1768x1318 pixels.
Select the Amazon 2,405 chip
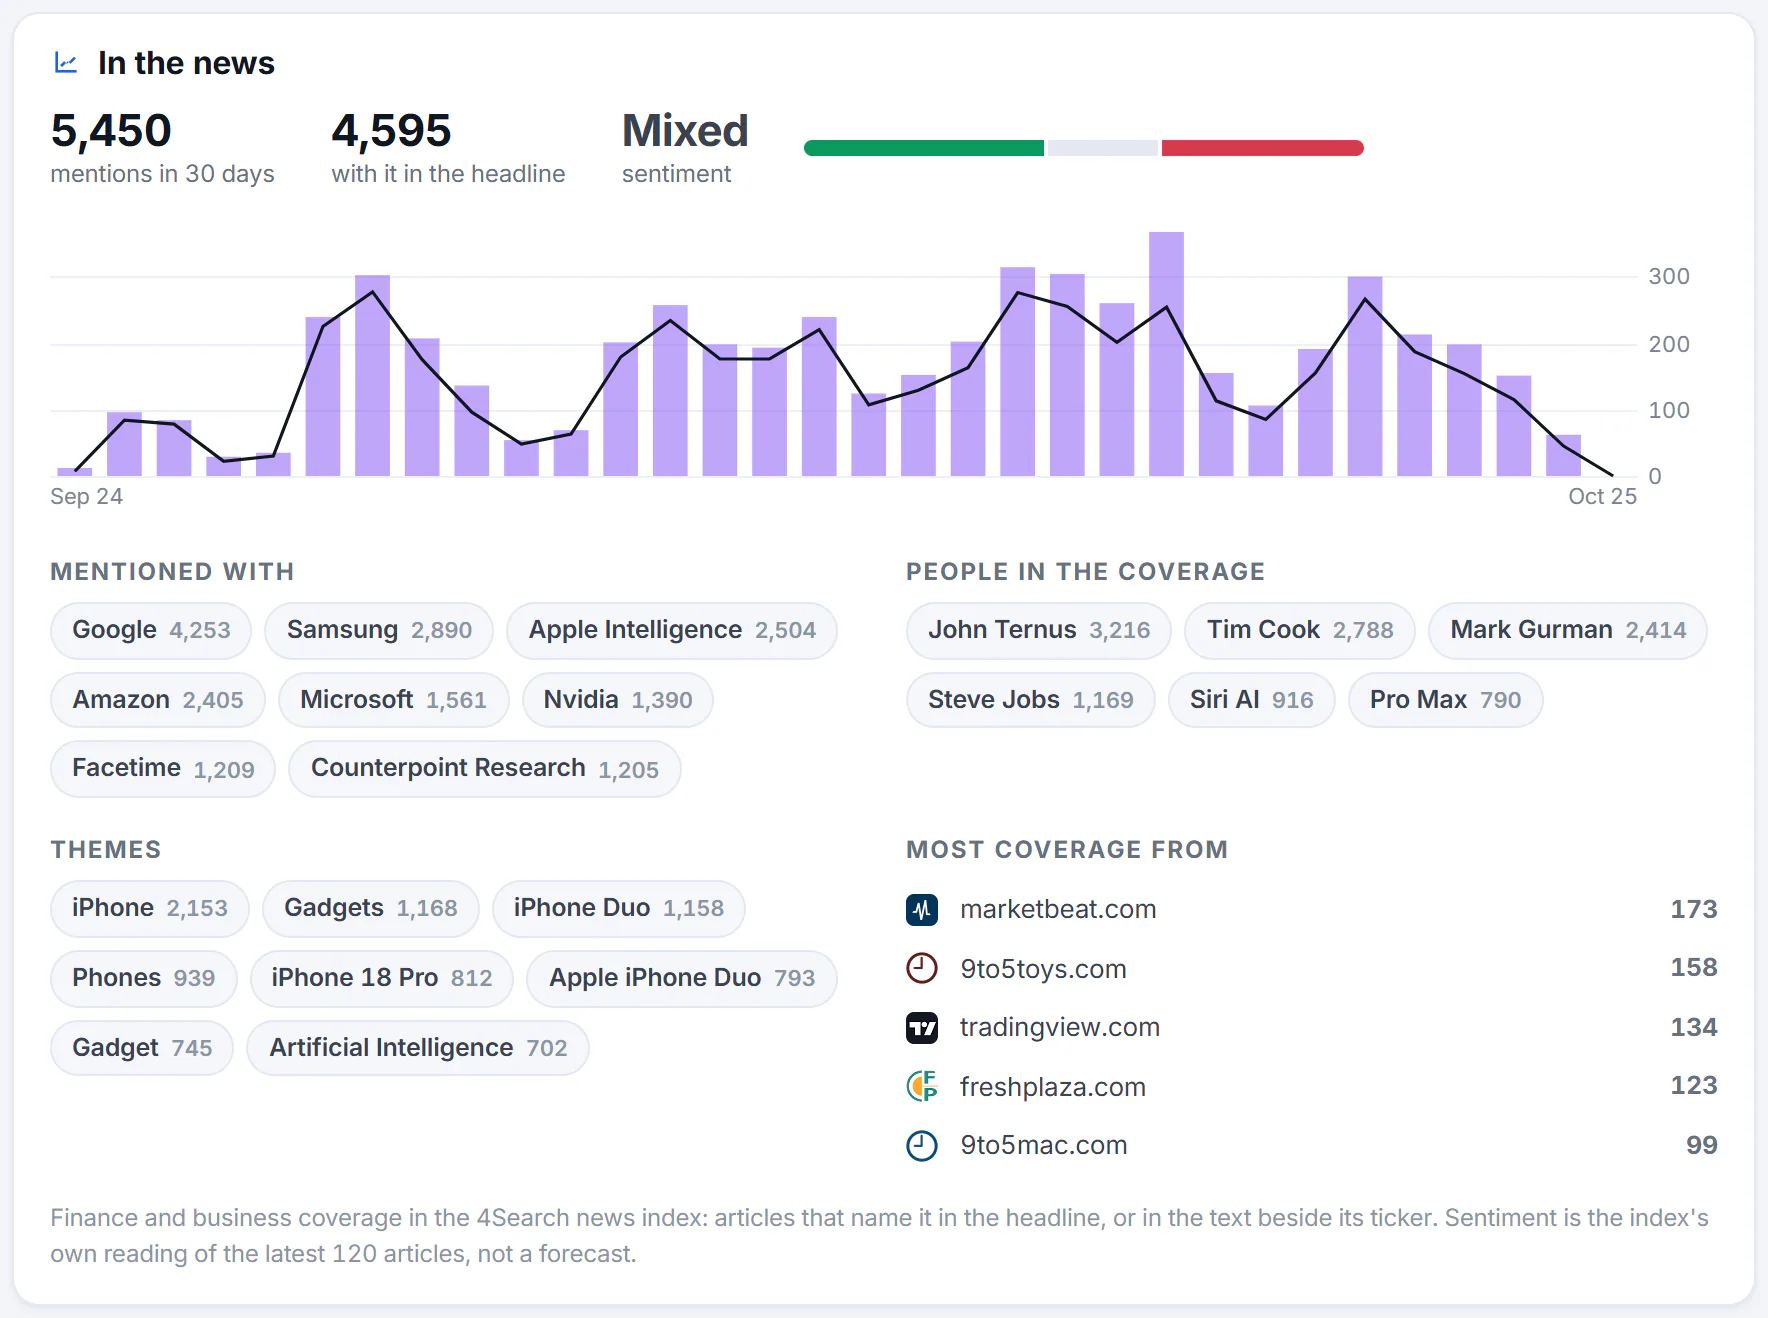pos(158,700)
